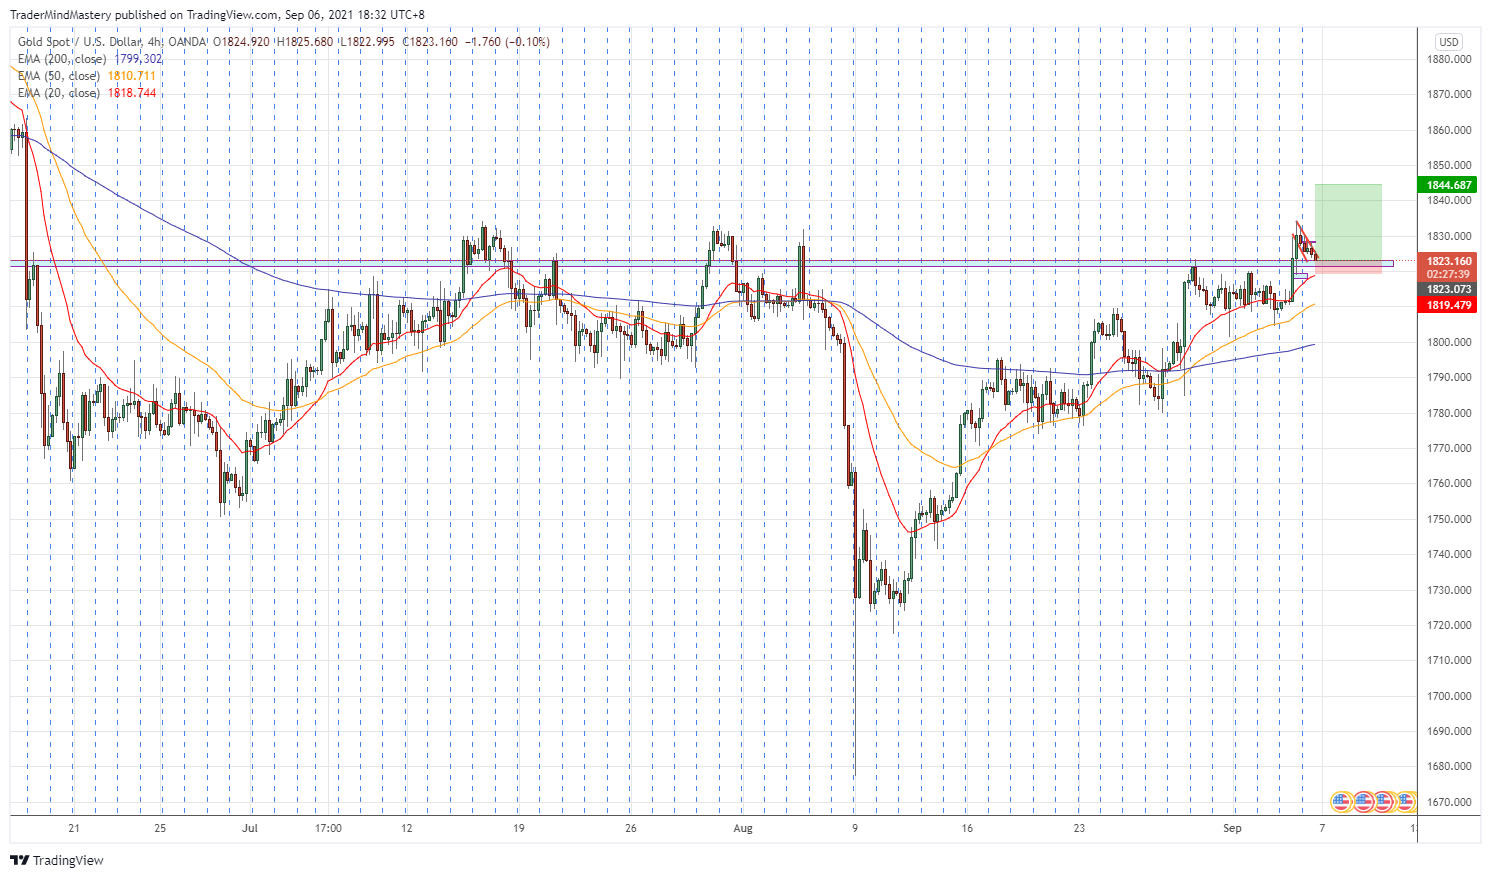Click the 1800.000 price axis label
The height and width of the screenshot is (878, 1491).
[1449, 342]
